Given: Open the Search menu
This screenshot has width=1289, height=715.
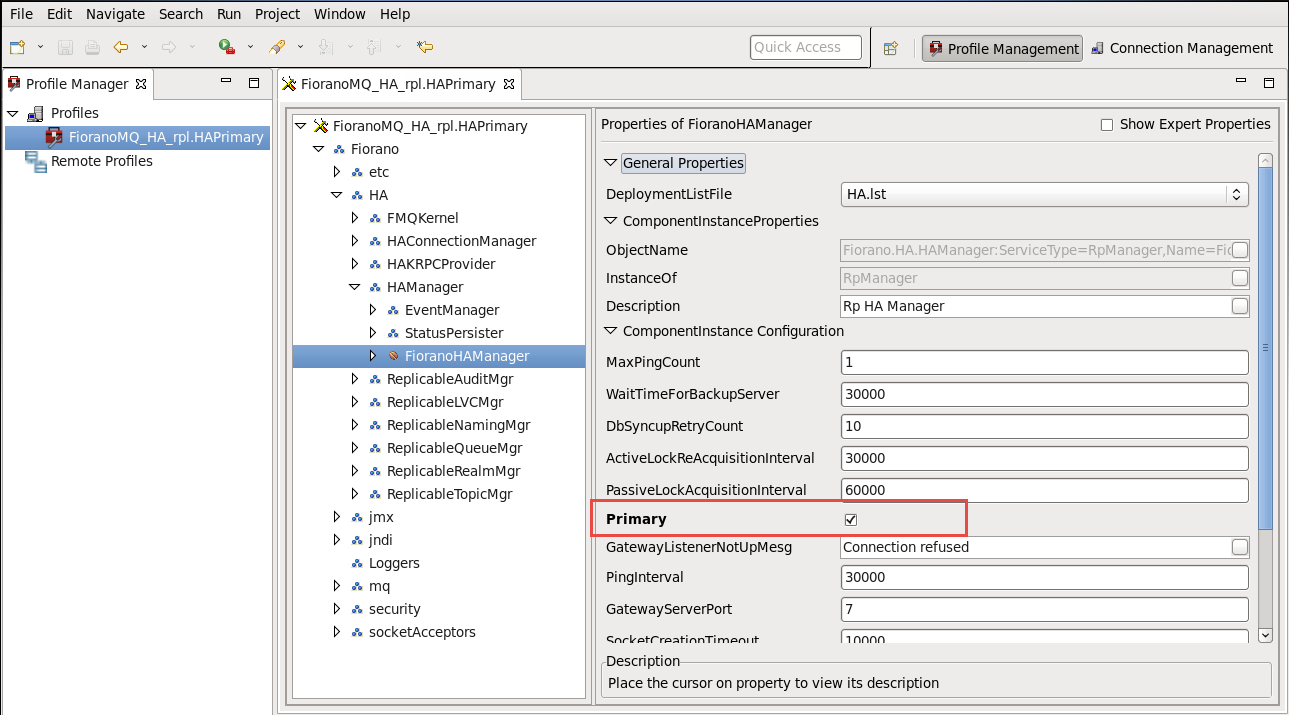Looking at the screenshot, I should 181,14.
